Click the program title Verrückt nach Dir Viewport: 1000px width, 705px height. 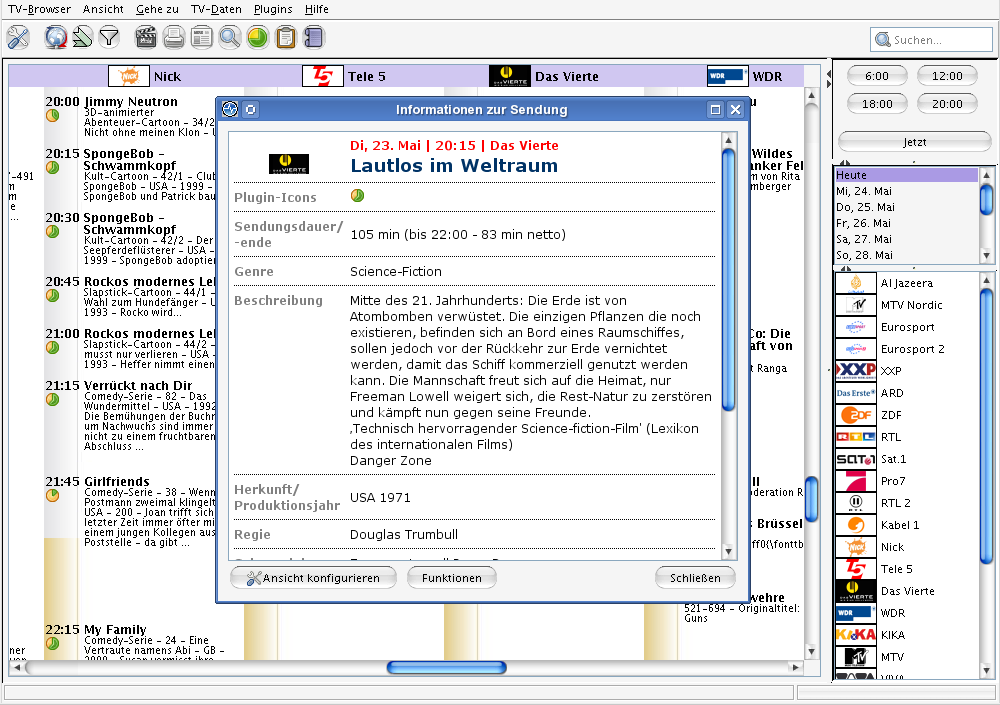(138, 385)
